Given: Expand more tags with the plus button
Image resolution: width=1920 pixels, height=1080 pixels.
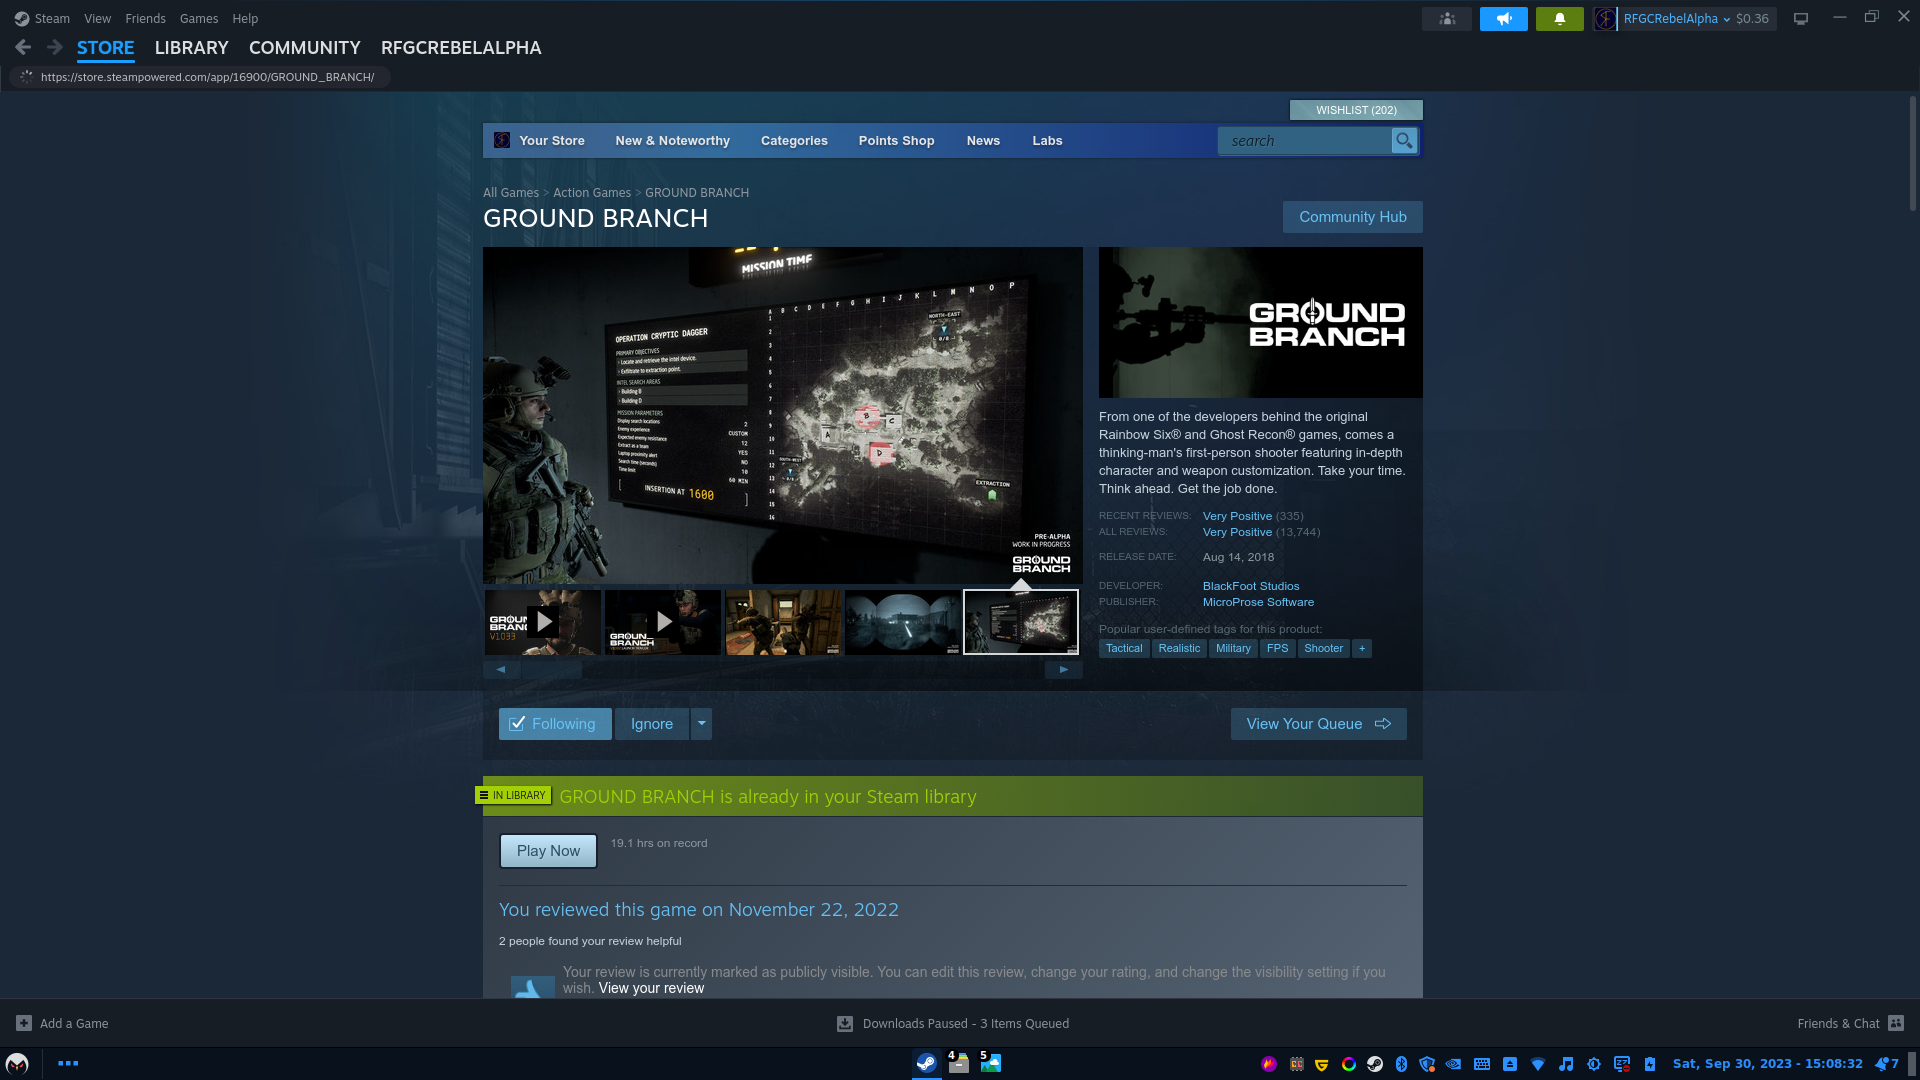Looking at the screenshot, I should point(1361,648).
